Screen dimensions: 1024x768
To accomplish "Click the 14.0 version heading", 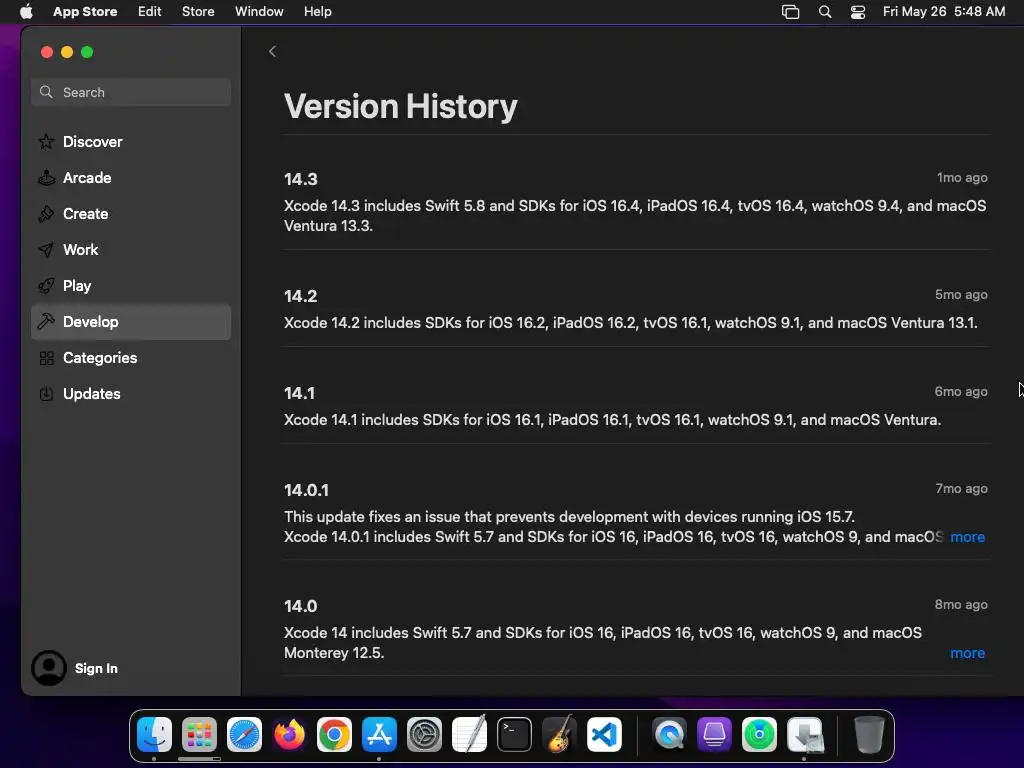I will [300, 606].
